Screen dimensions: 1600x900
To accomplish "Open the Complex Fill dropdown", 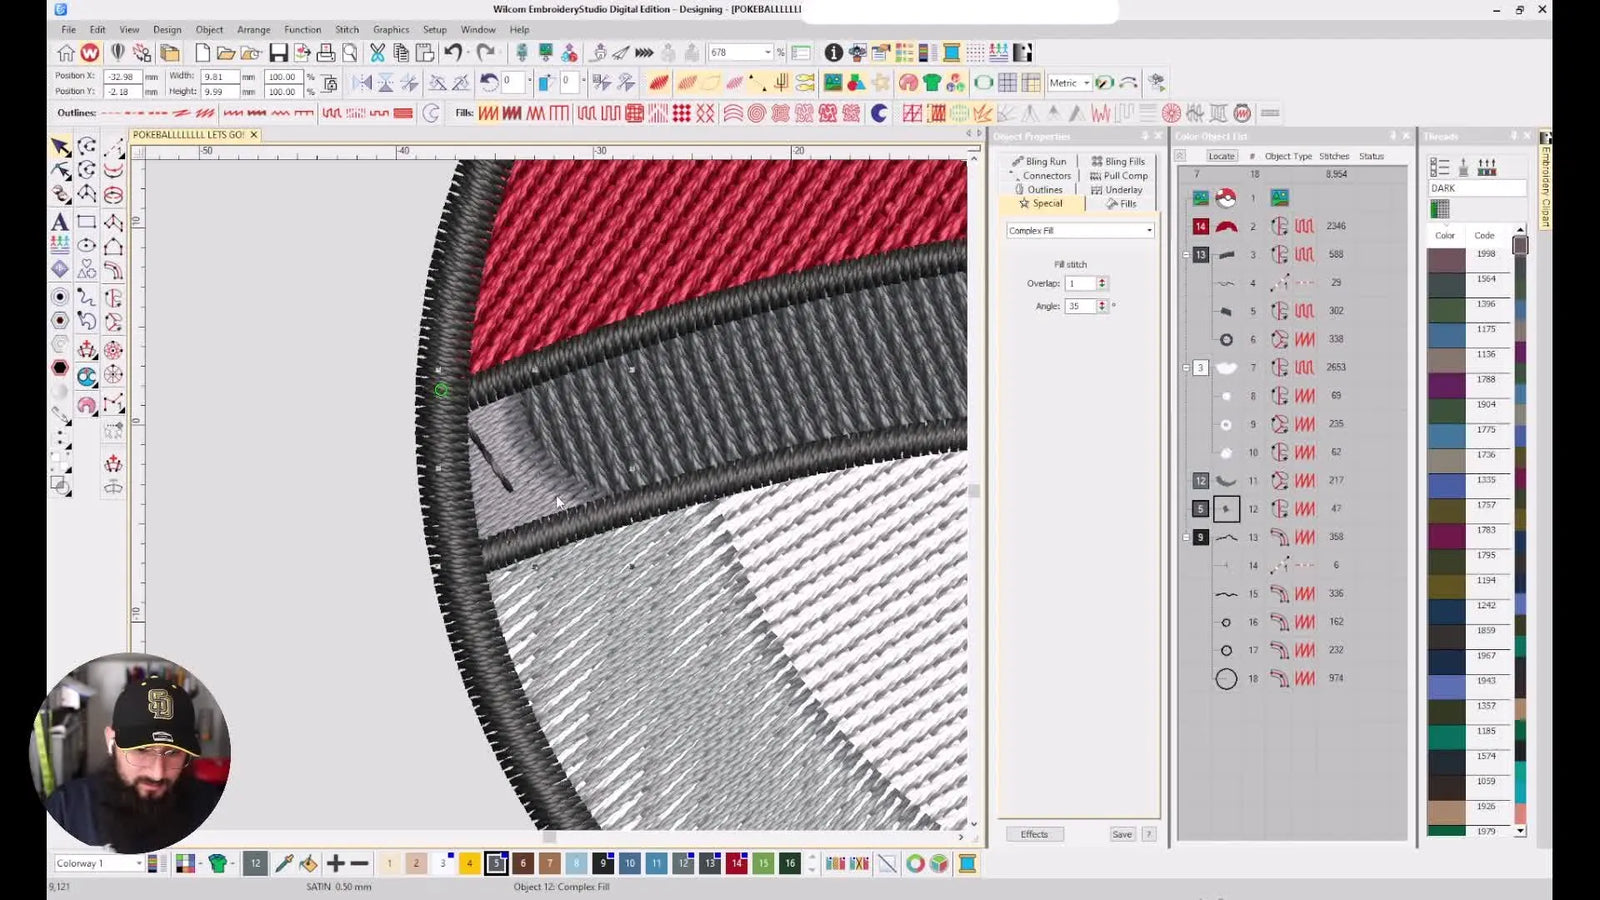I will [x=1080, y=230].
